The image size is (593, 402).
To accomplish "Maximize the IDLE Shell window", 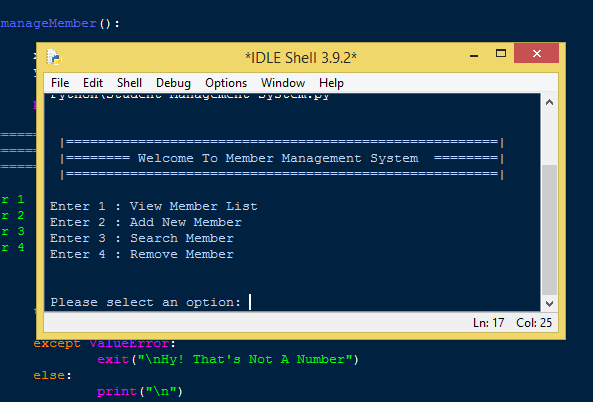I will tap(501, 54).
